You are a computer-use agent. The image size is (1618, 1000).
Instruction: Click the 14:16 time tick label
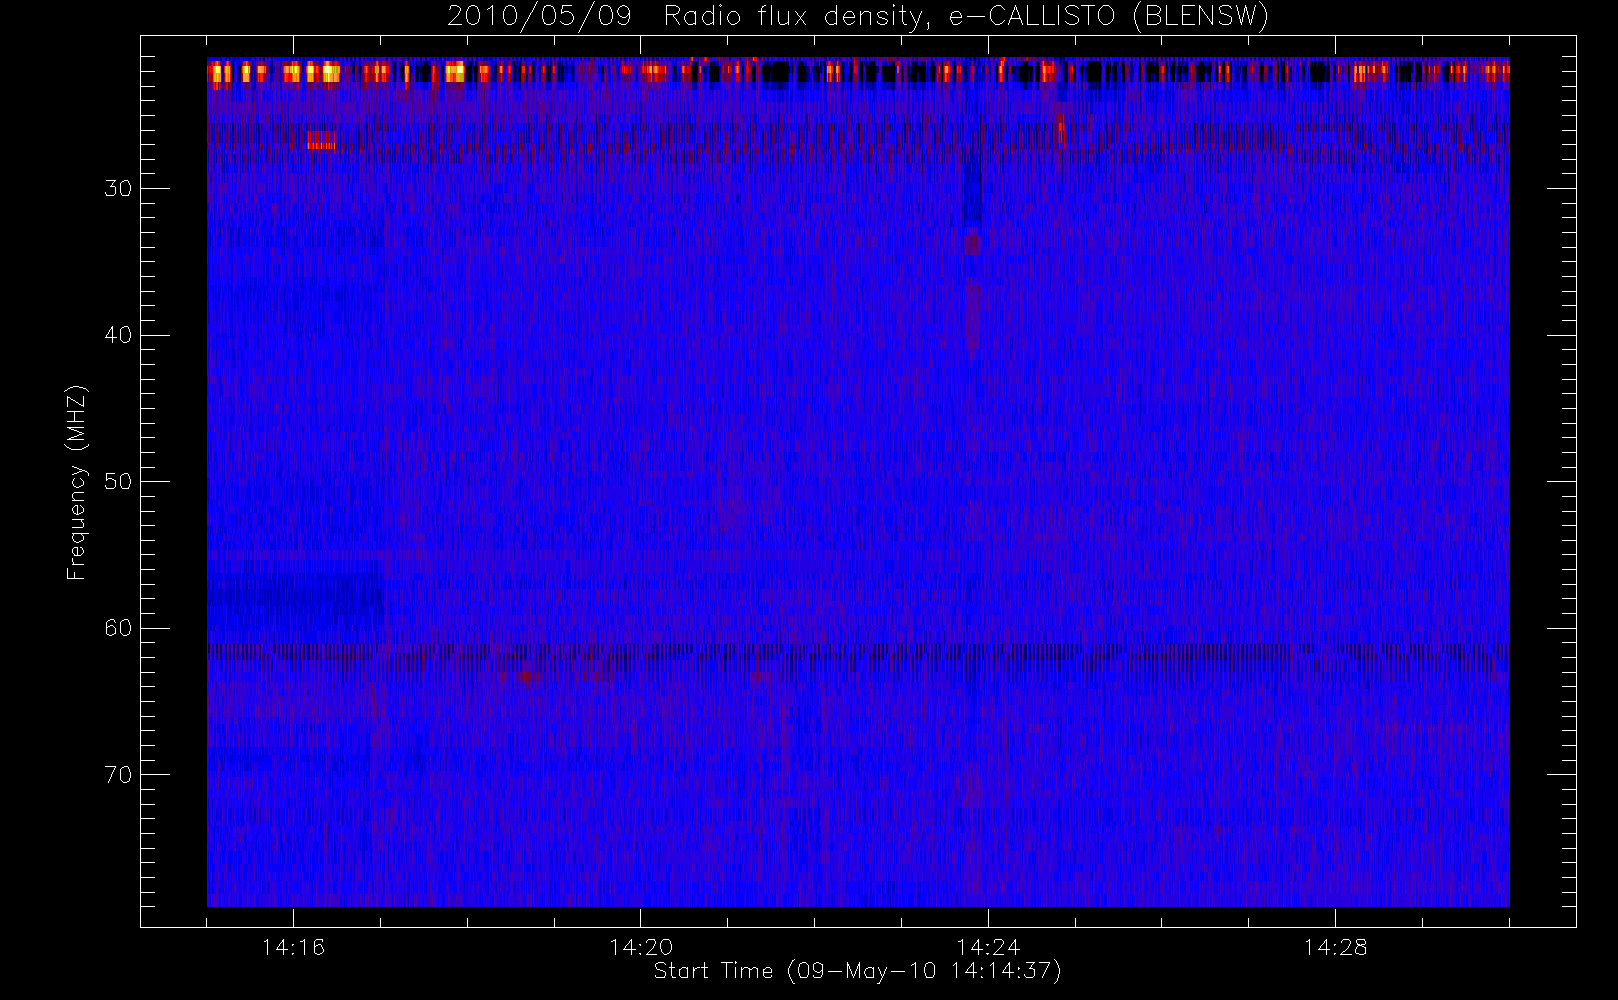coord(293,947)
